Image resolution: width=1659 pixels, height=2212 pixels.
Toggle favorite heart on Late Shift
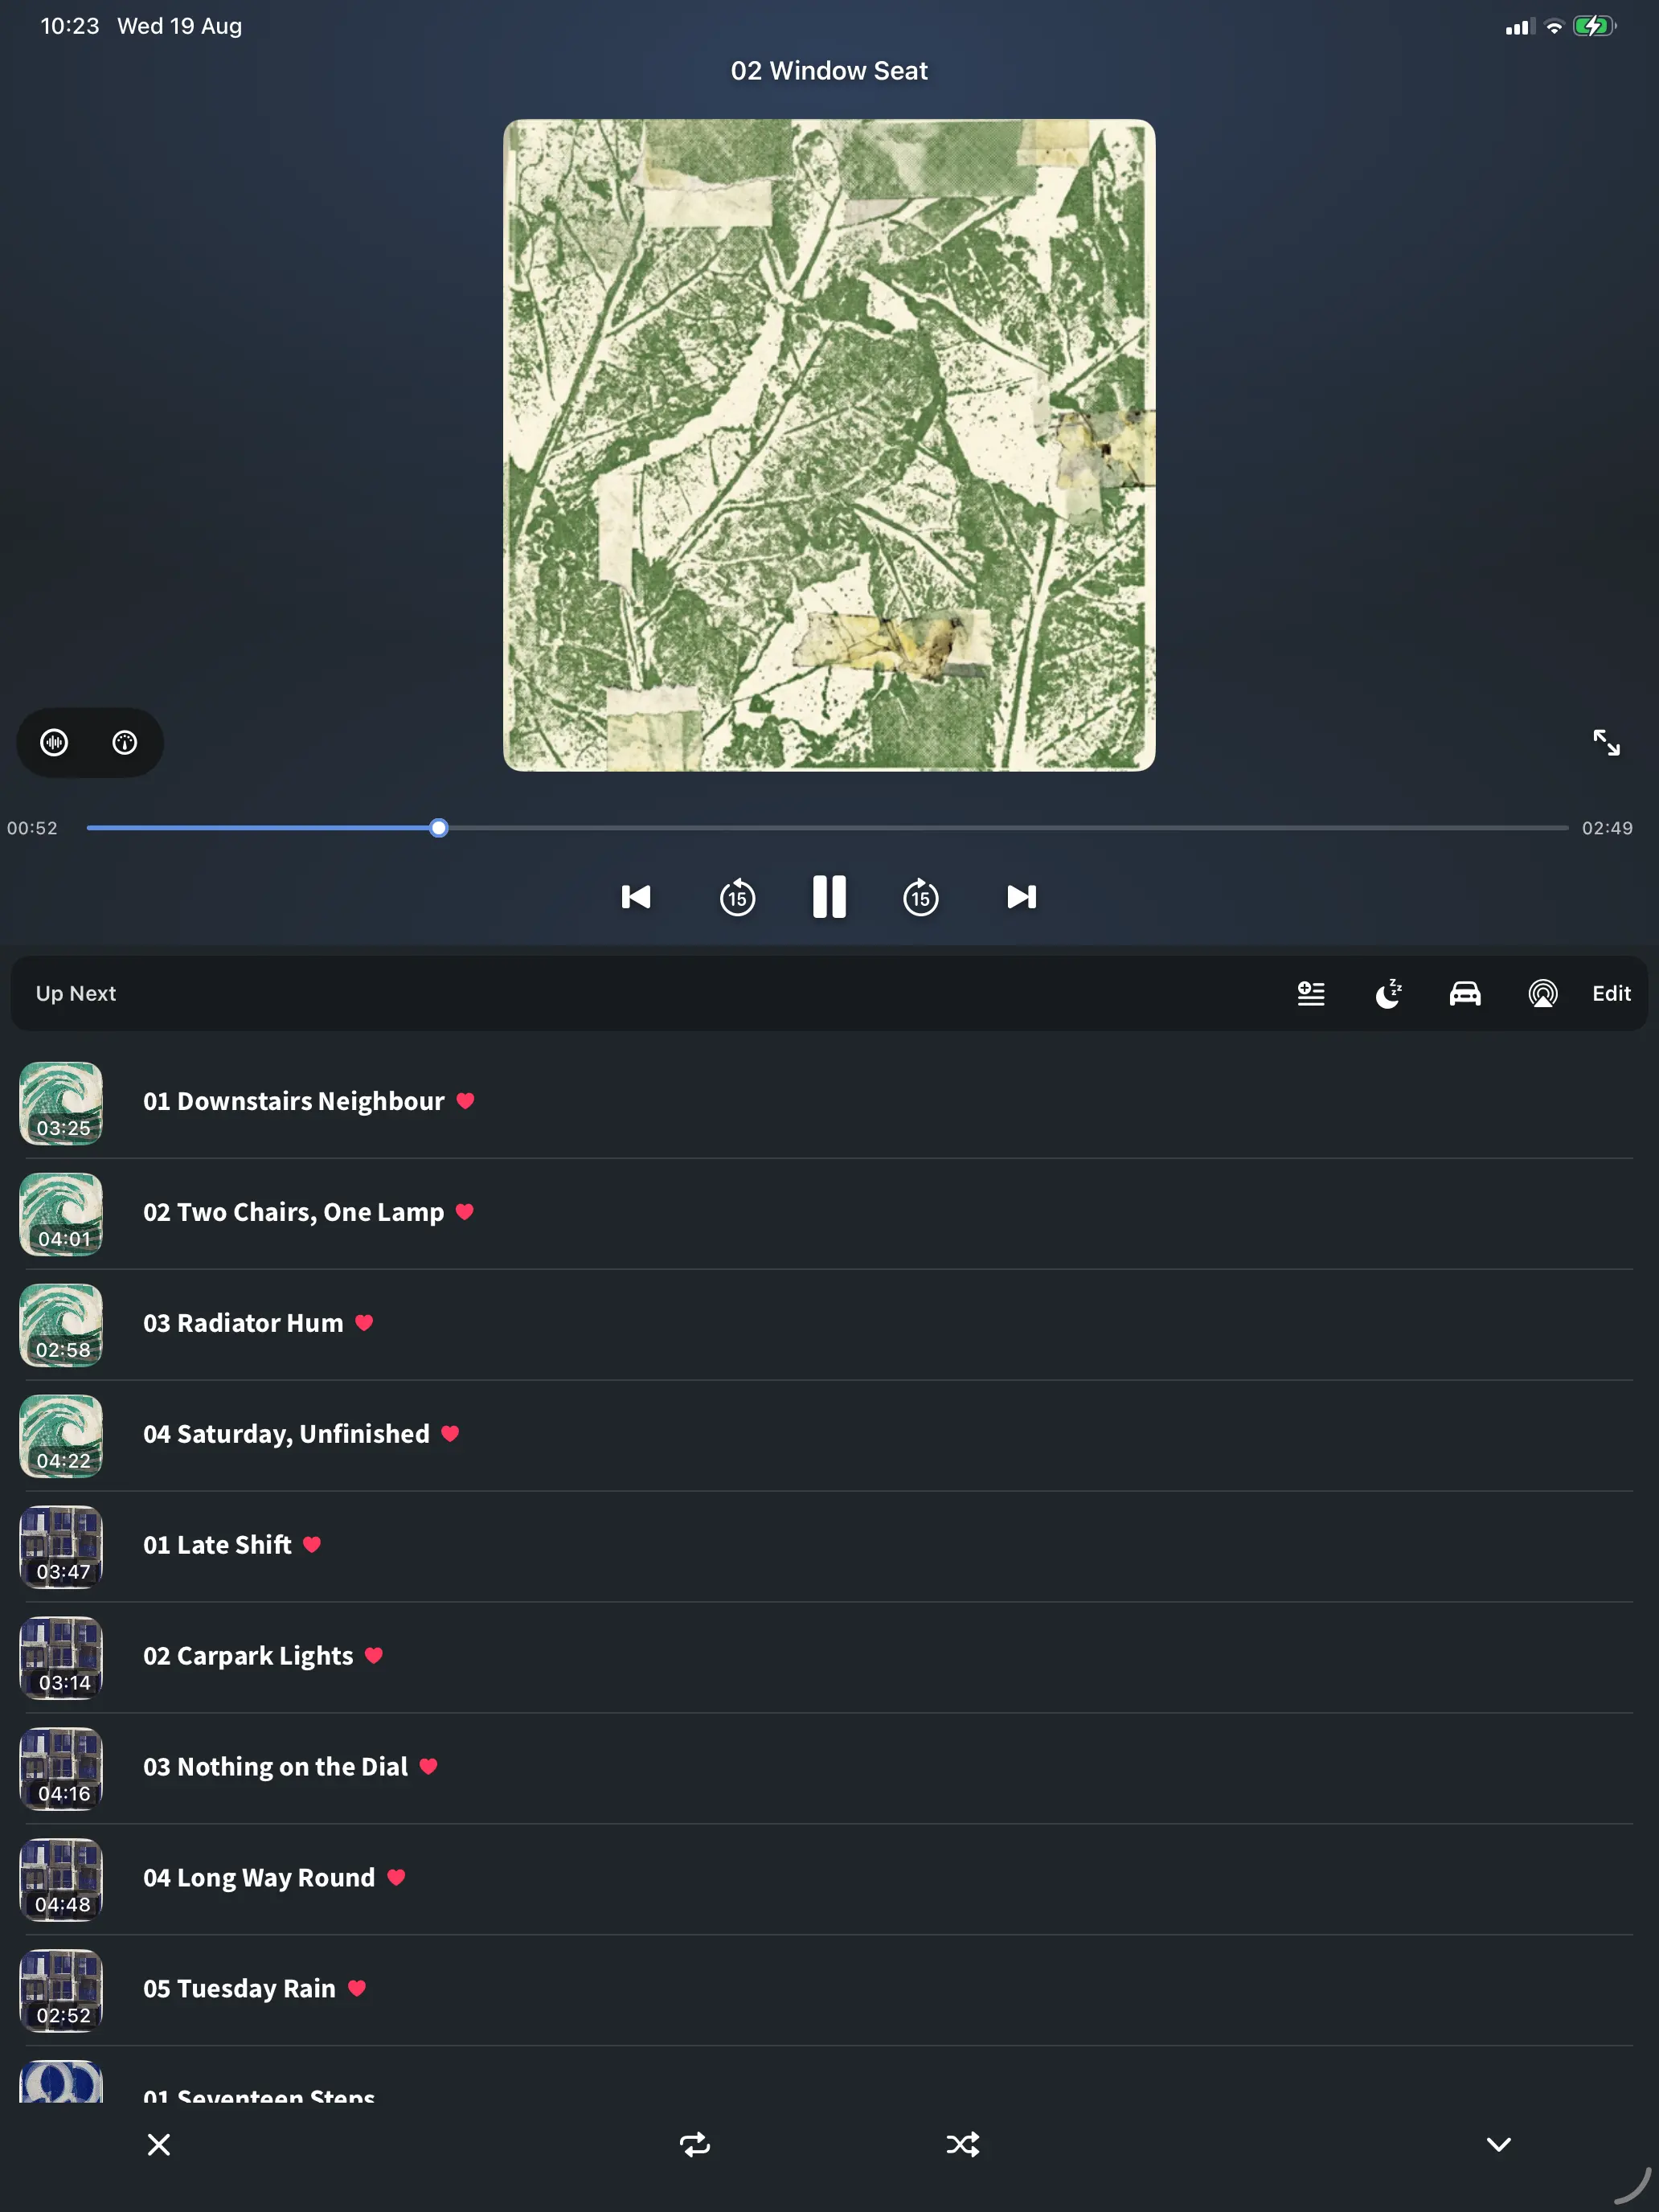[x=312, y=1545]
